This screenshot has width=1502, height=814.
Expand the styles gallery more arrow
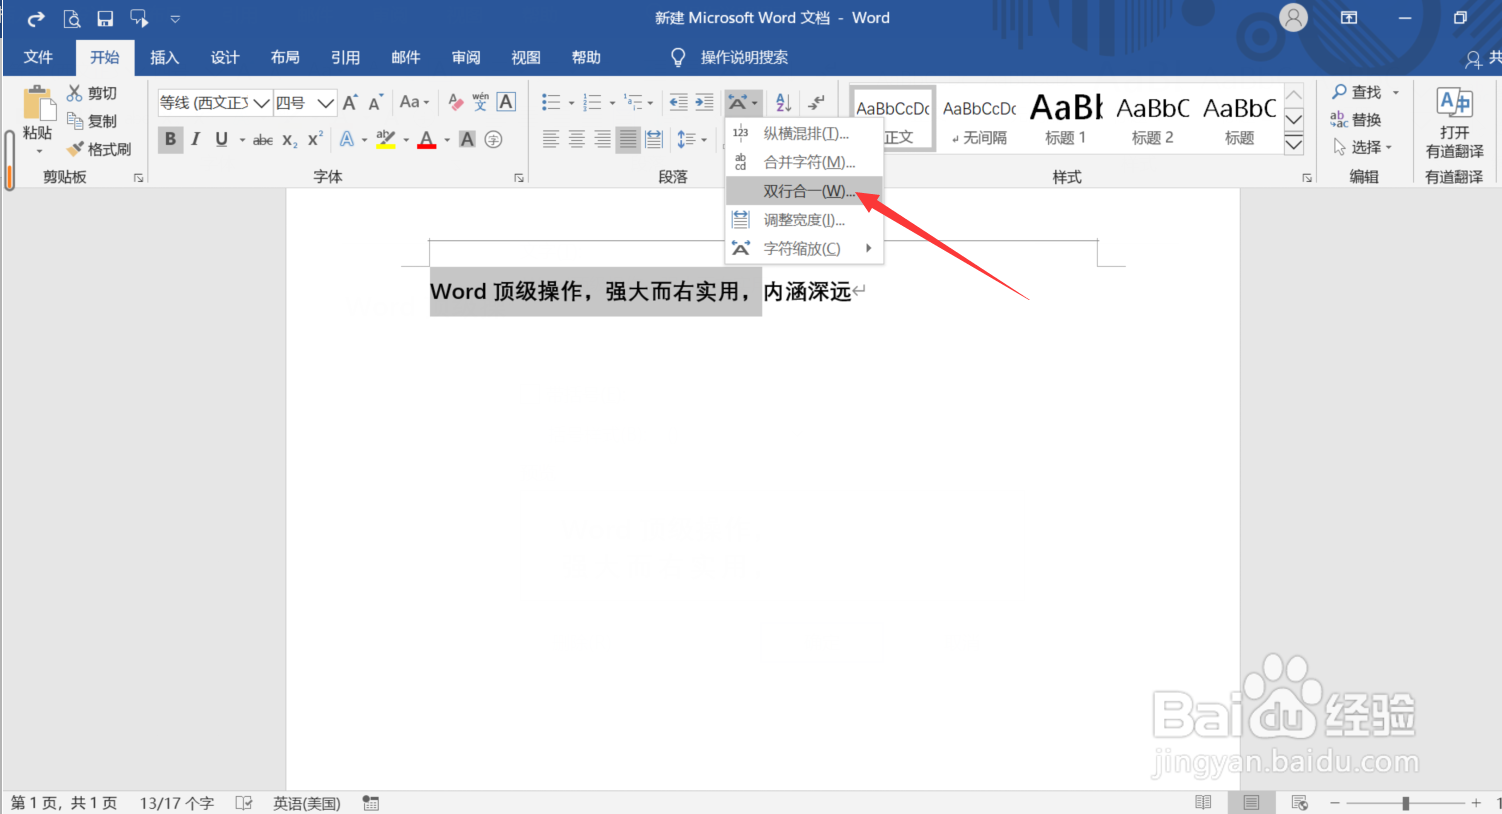1294,145
